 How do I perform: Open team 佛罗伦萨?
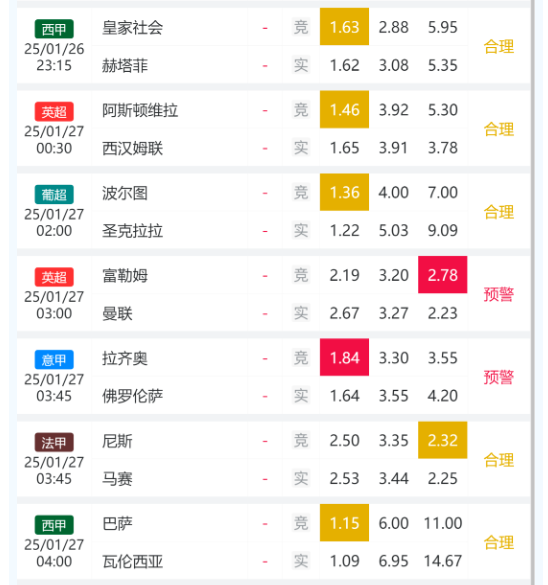point(132,396)
